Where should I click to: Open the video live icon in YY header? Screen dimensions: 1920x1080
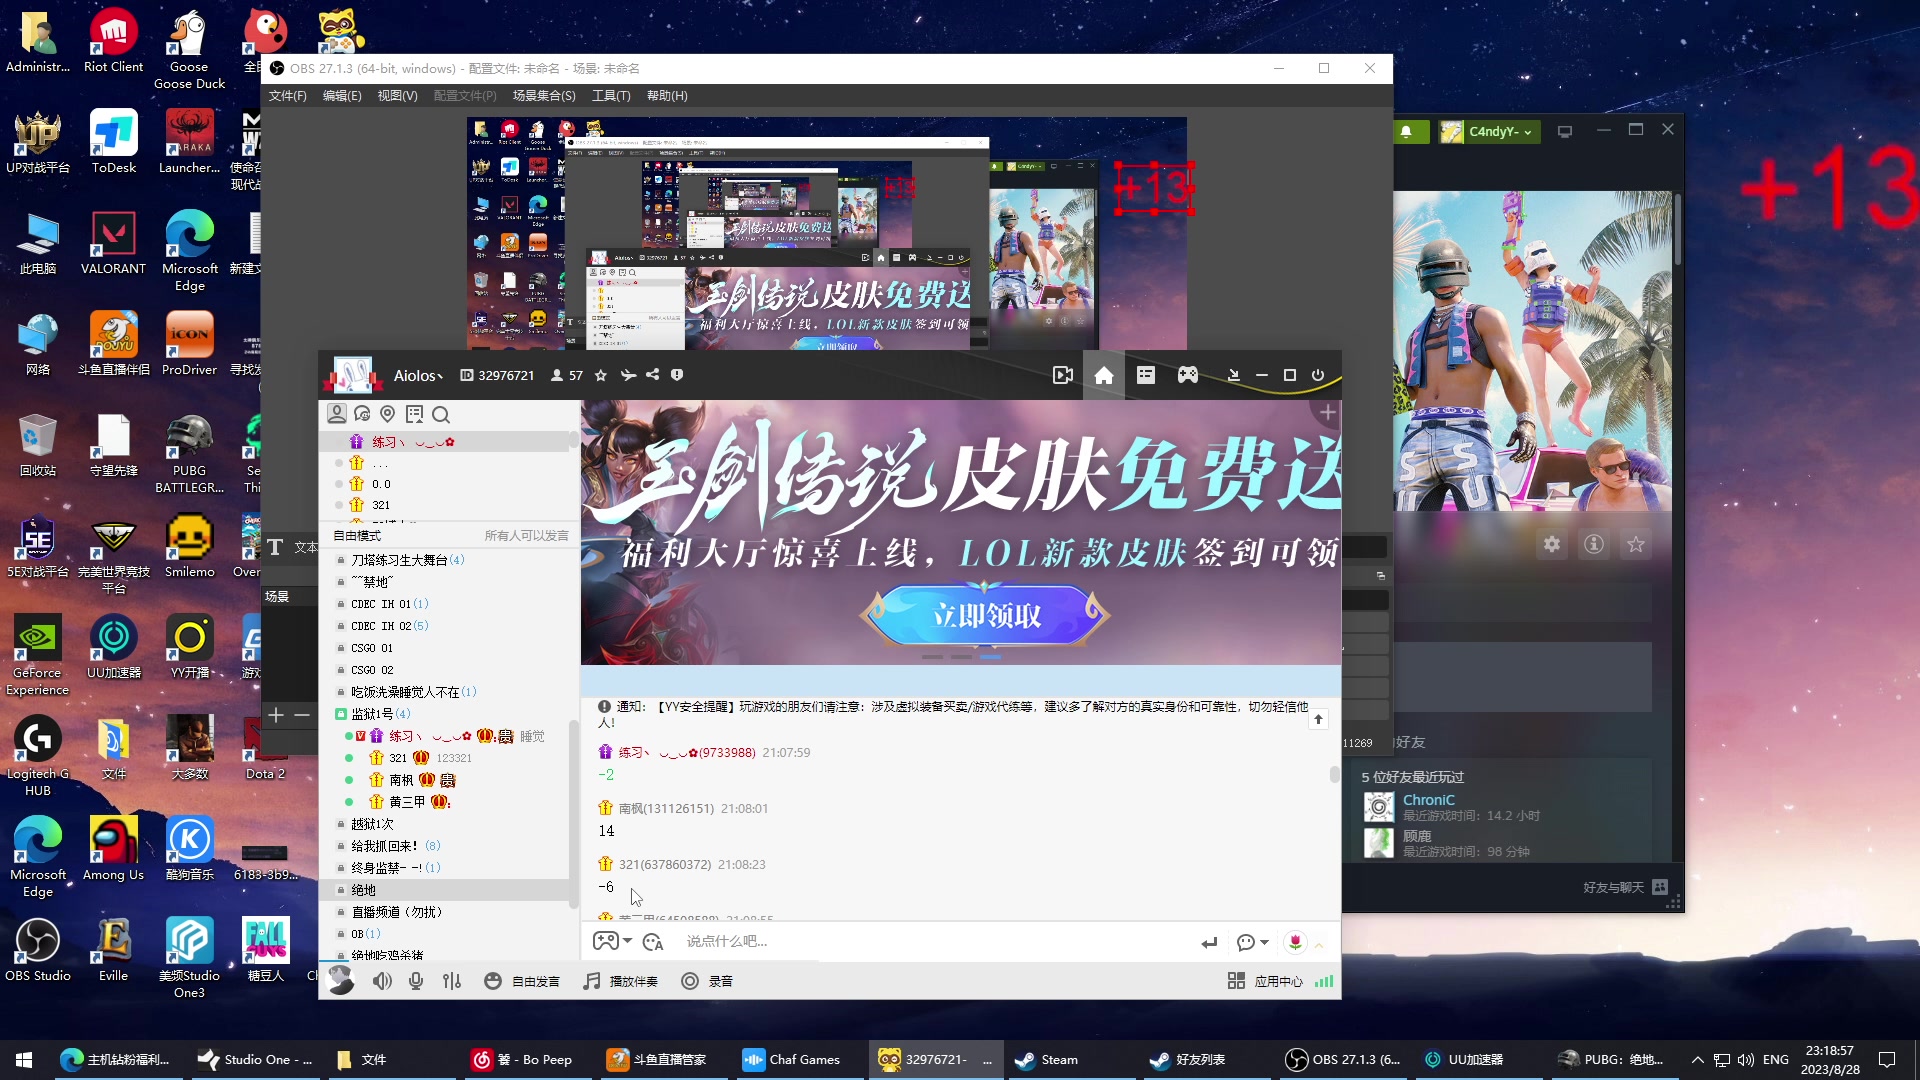point(1062,375)
